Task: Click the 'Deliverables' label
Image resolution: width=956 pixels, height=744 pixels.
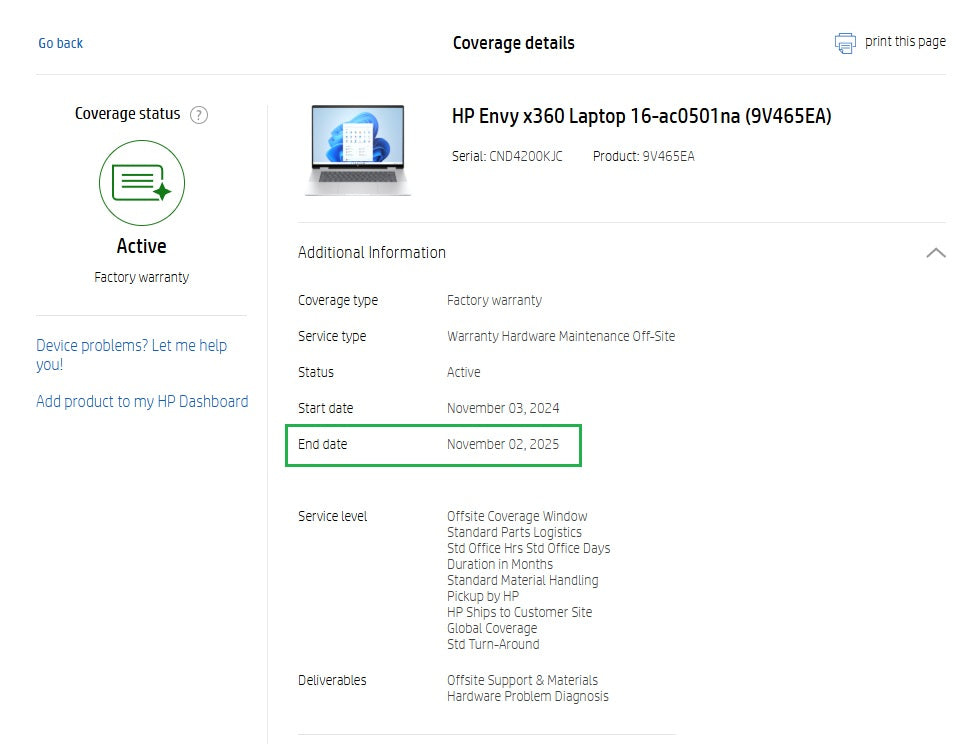Action: click(x=332, y=680)
